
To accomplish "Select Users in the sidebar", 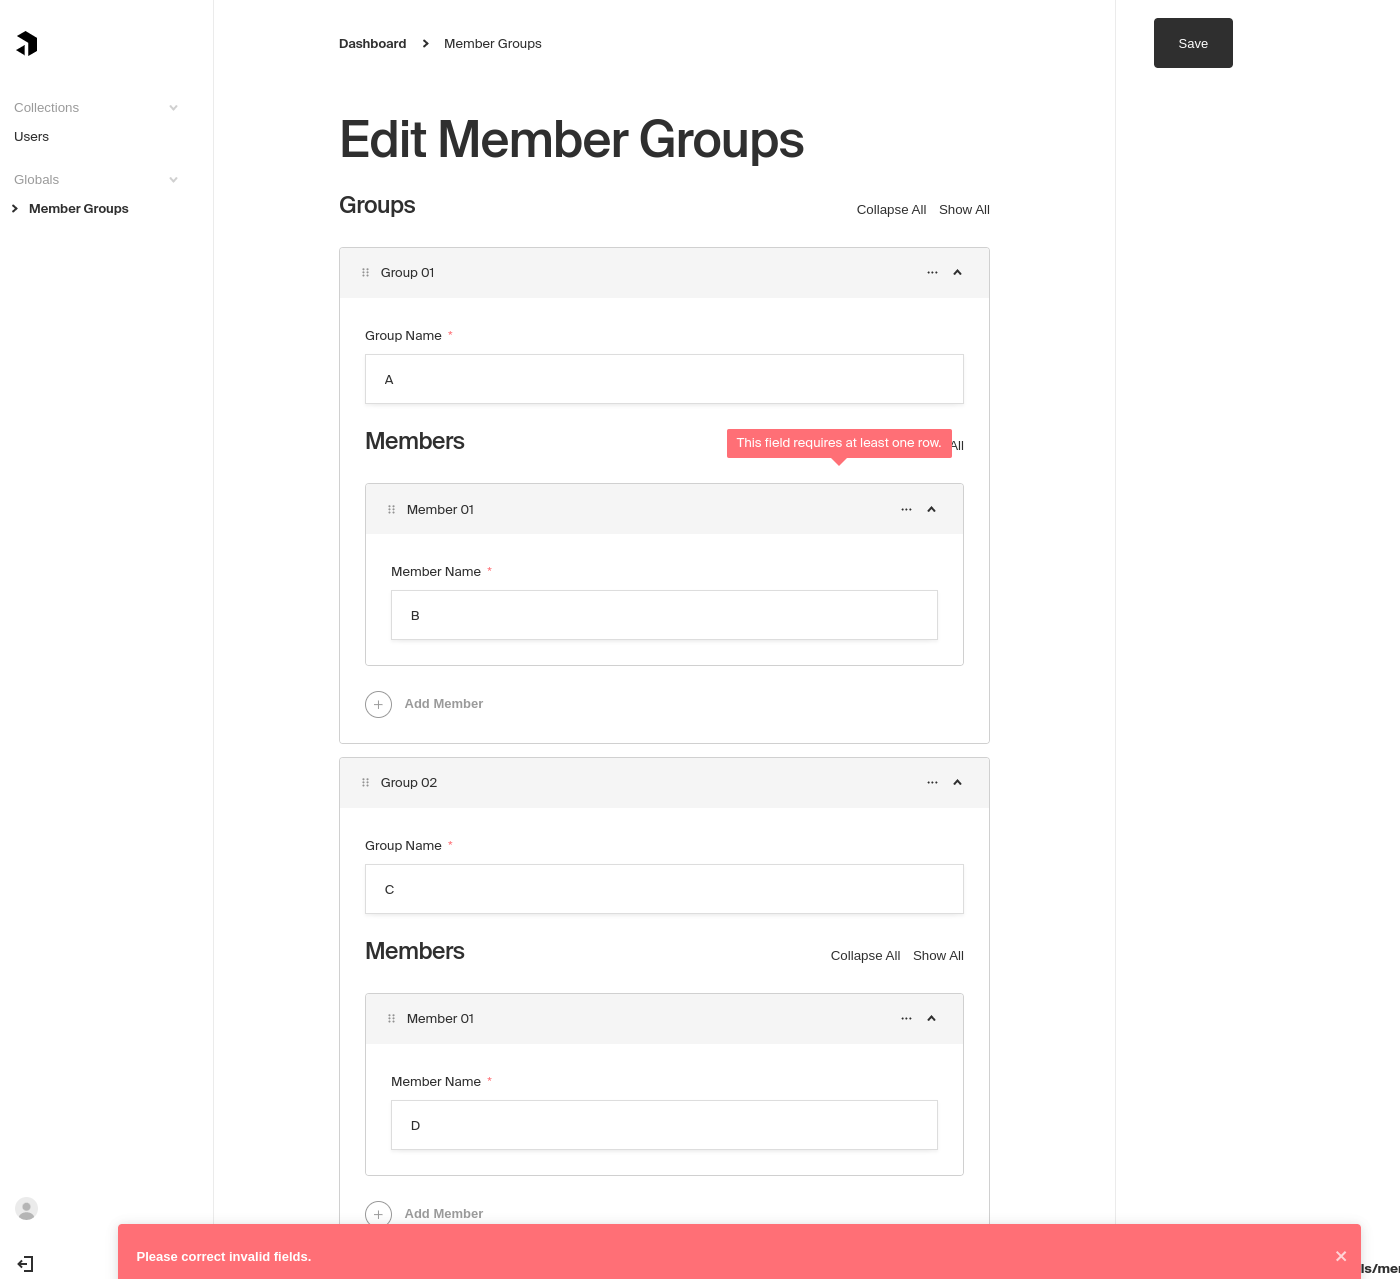I will point(31,136).
